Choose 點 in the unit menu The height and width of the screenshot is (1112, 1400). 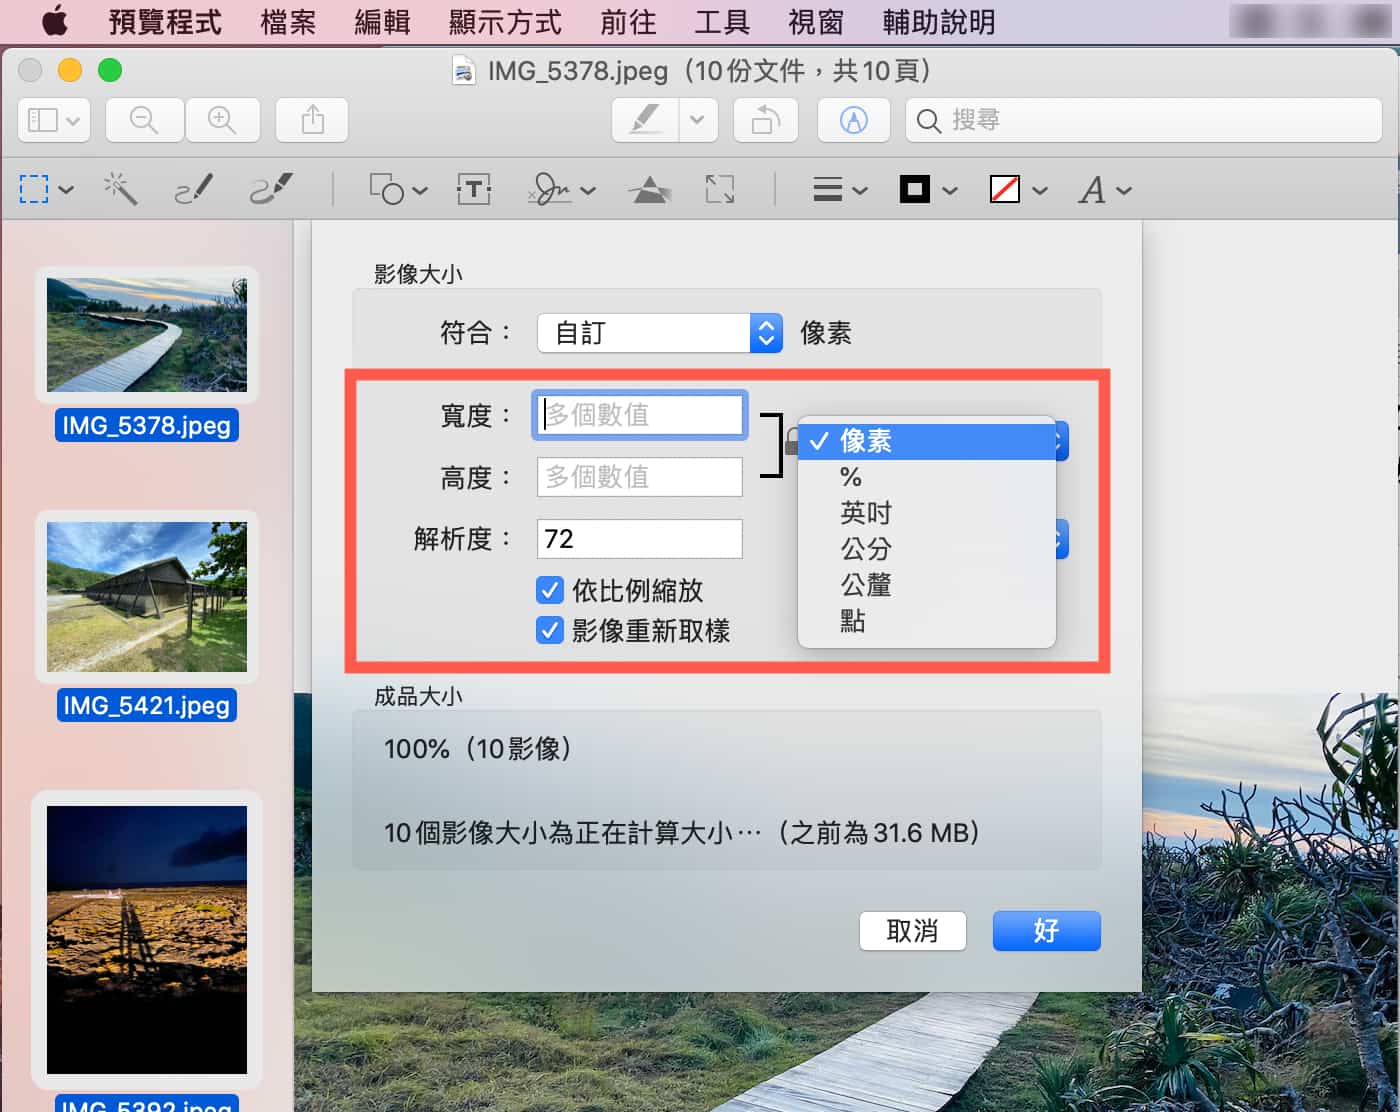(927, 621)
